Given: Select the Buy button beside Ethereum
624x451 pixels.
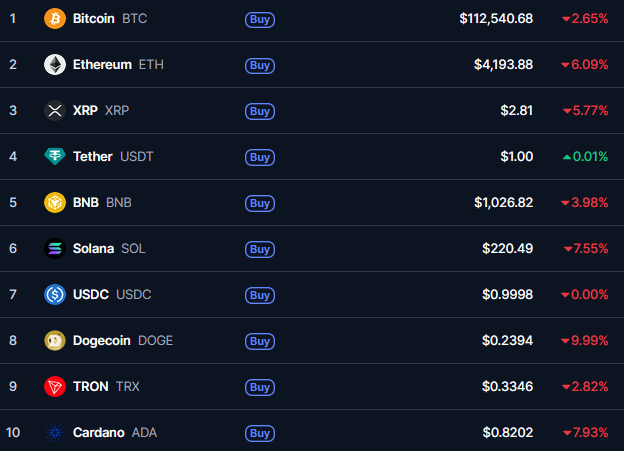Looking at the screenshot, I should pos(260,65).
